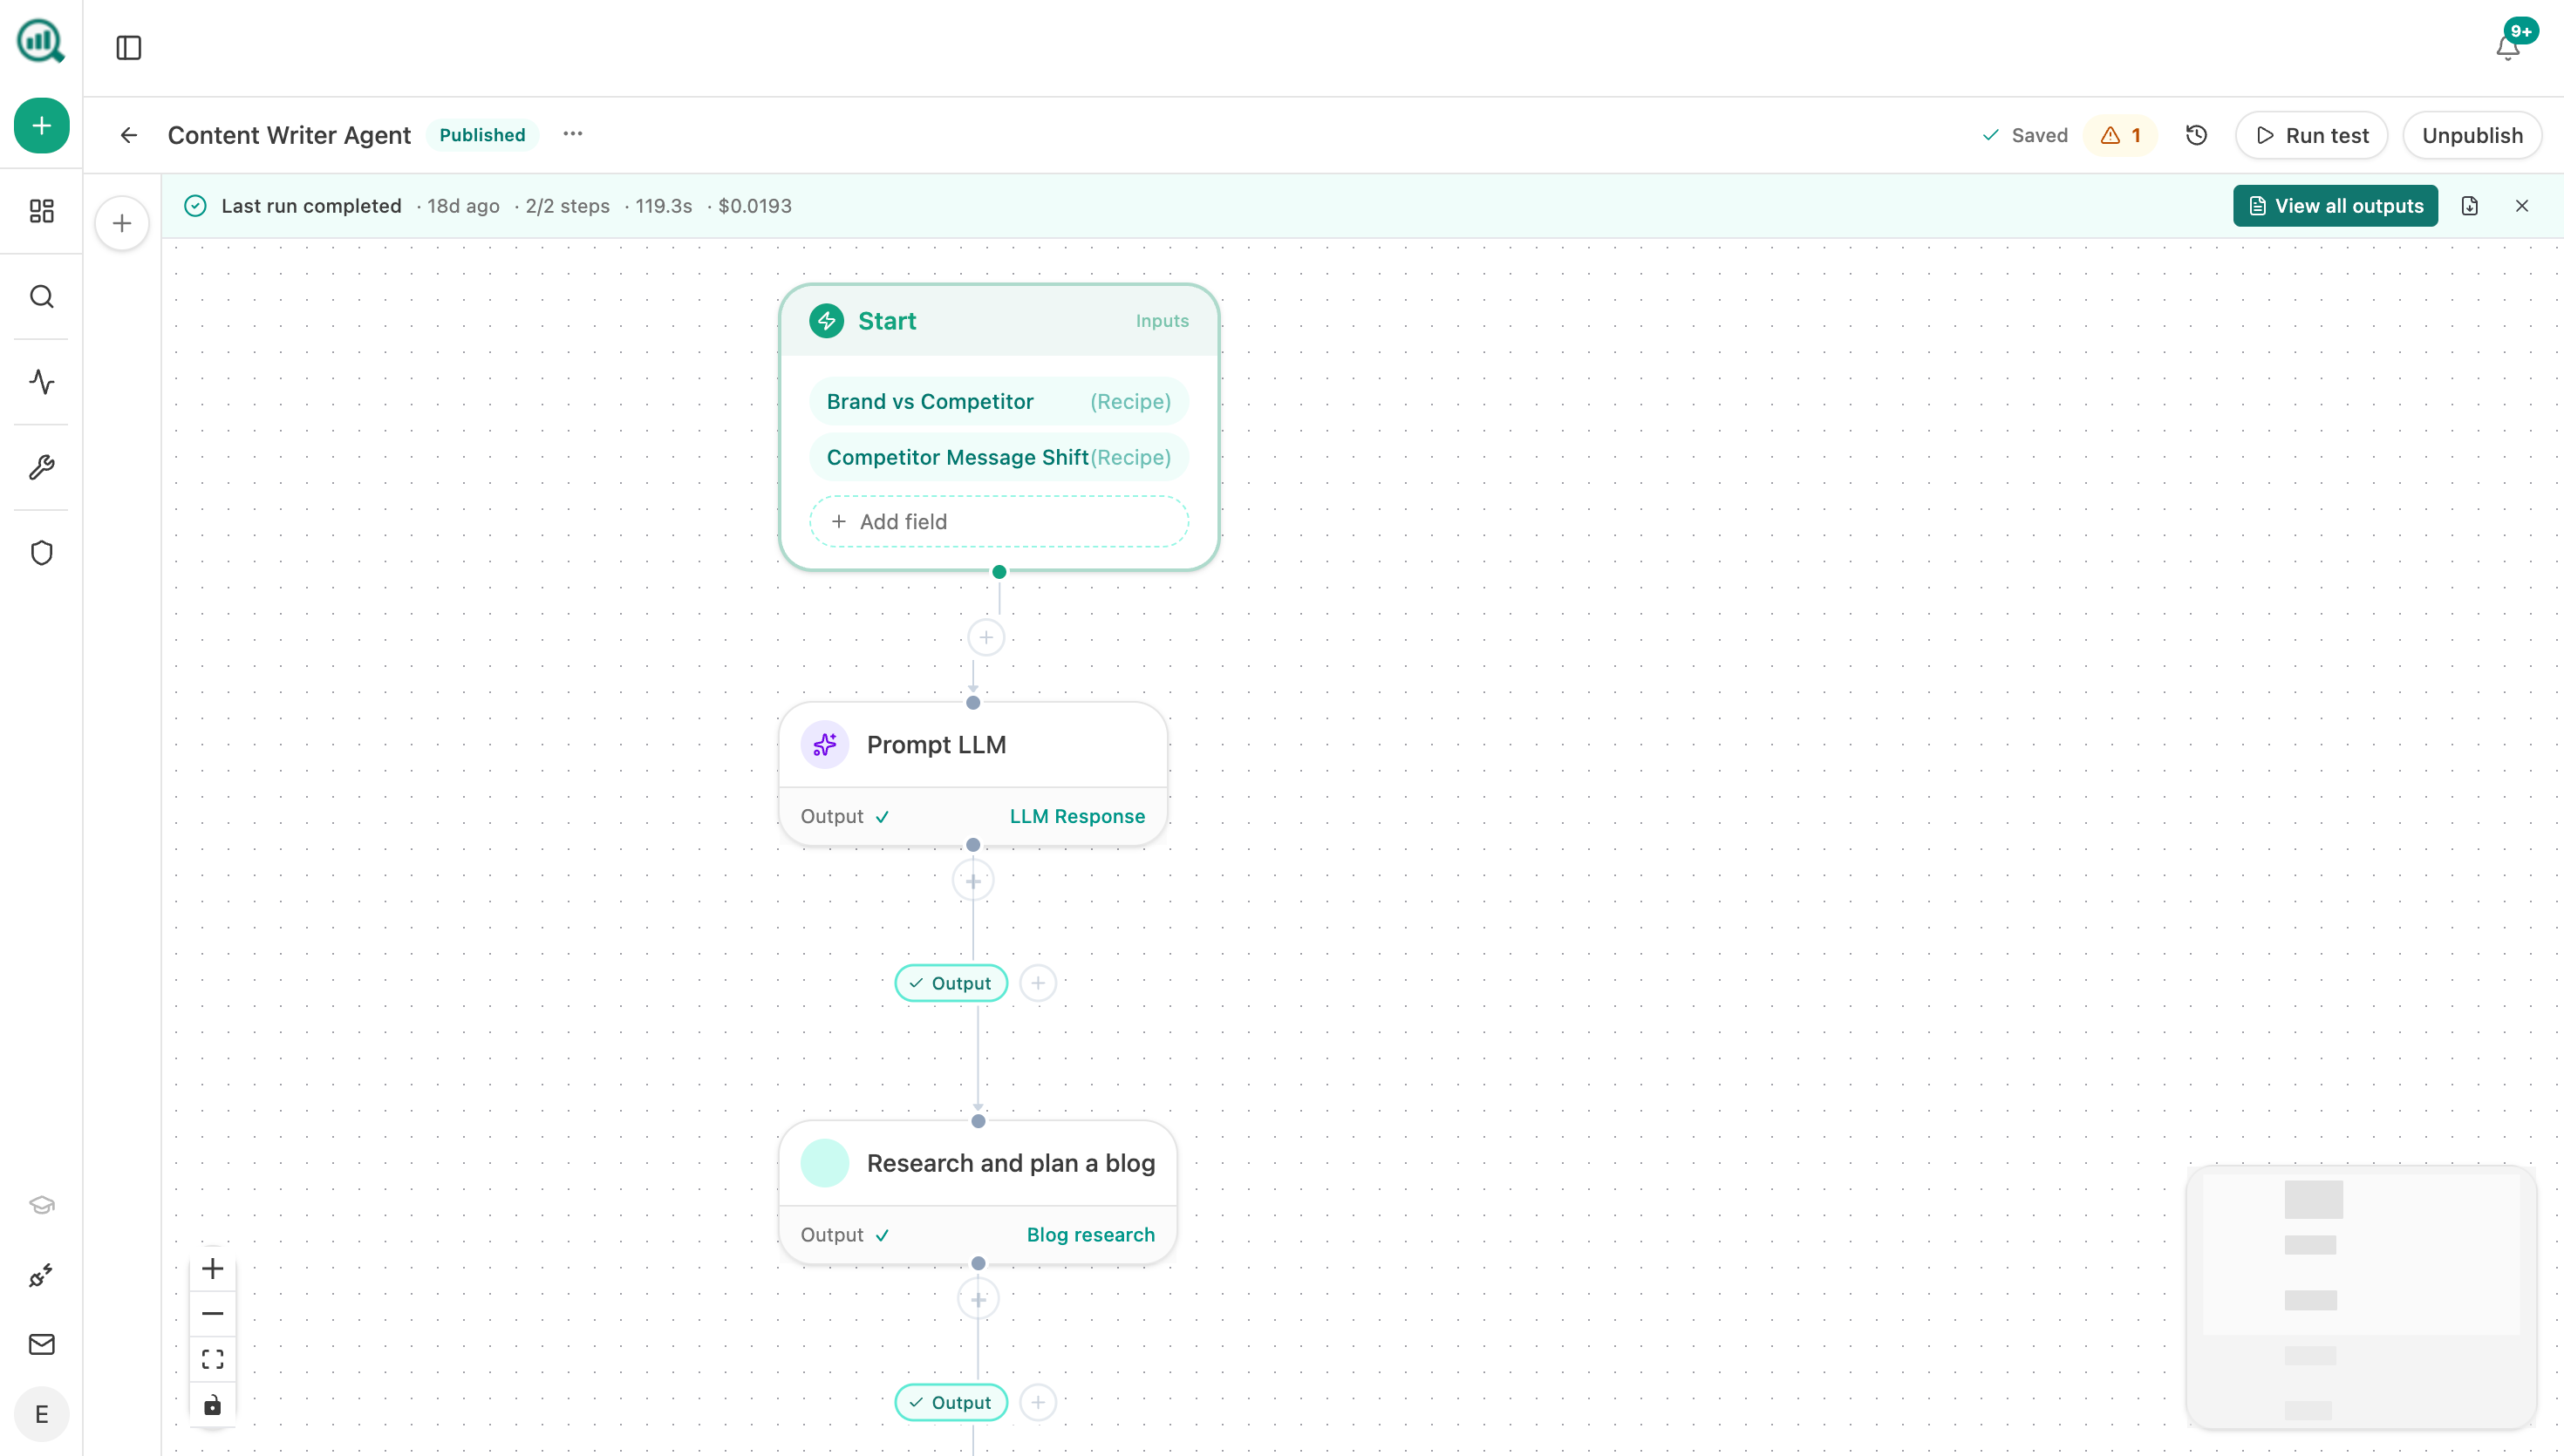The height and width of the screenshot is (1456, 2564).
Task: Go back with the arrow icon
Action: [129, 135]
